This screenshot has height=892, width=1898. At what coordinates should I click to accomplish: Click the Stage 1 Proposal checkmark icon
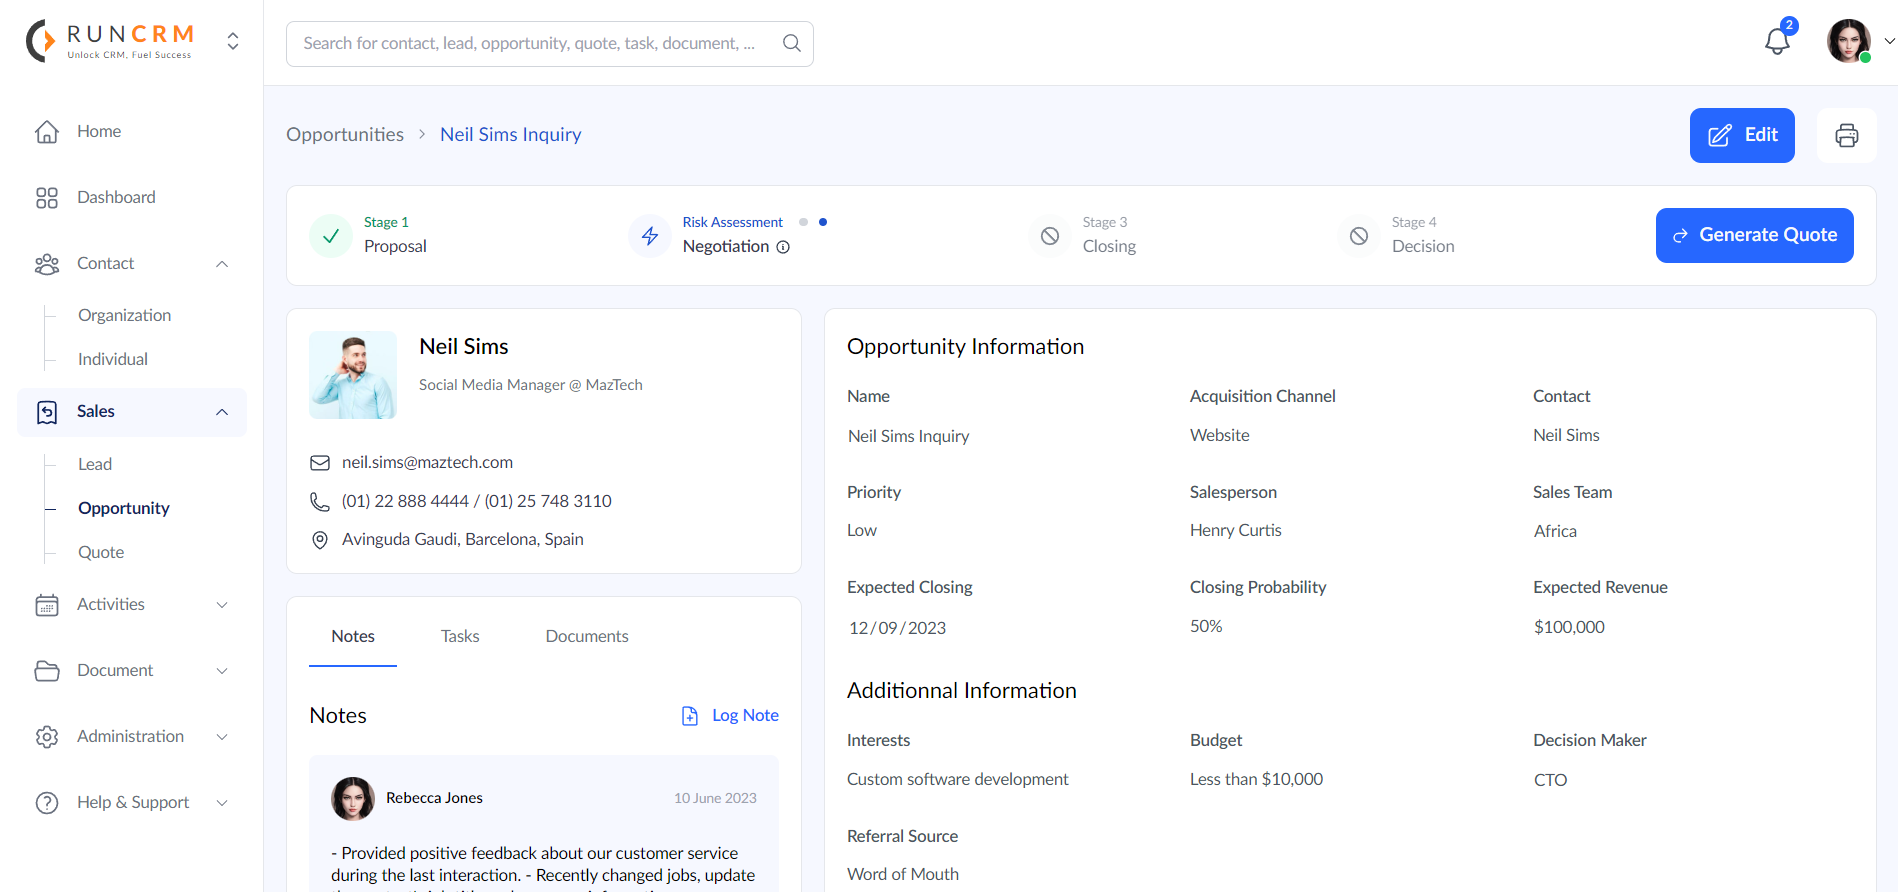pos(331,236)
